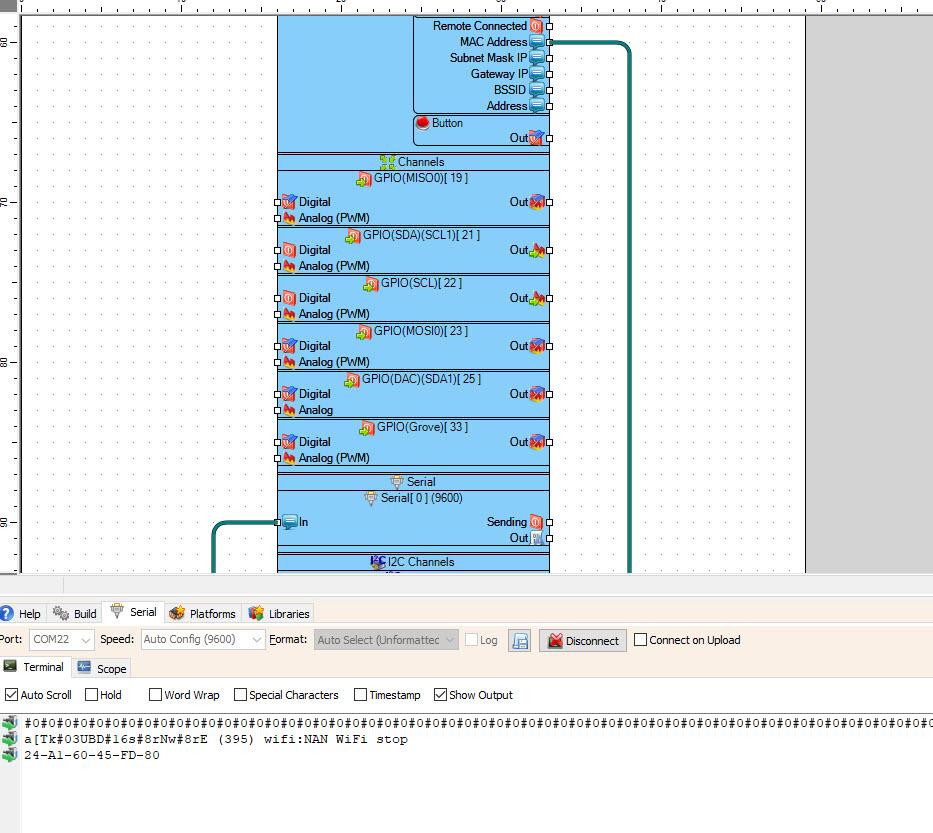933x833 pixels.
Task: Open the COM22 port dropdown
Action: pyautogui.click(x=61, y=640)
